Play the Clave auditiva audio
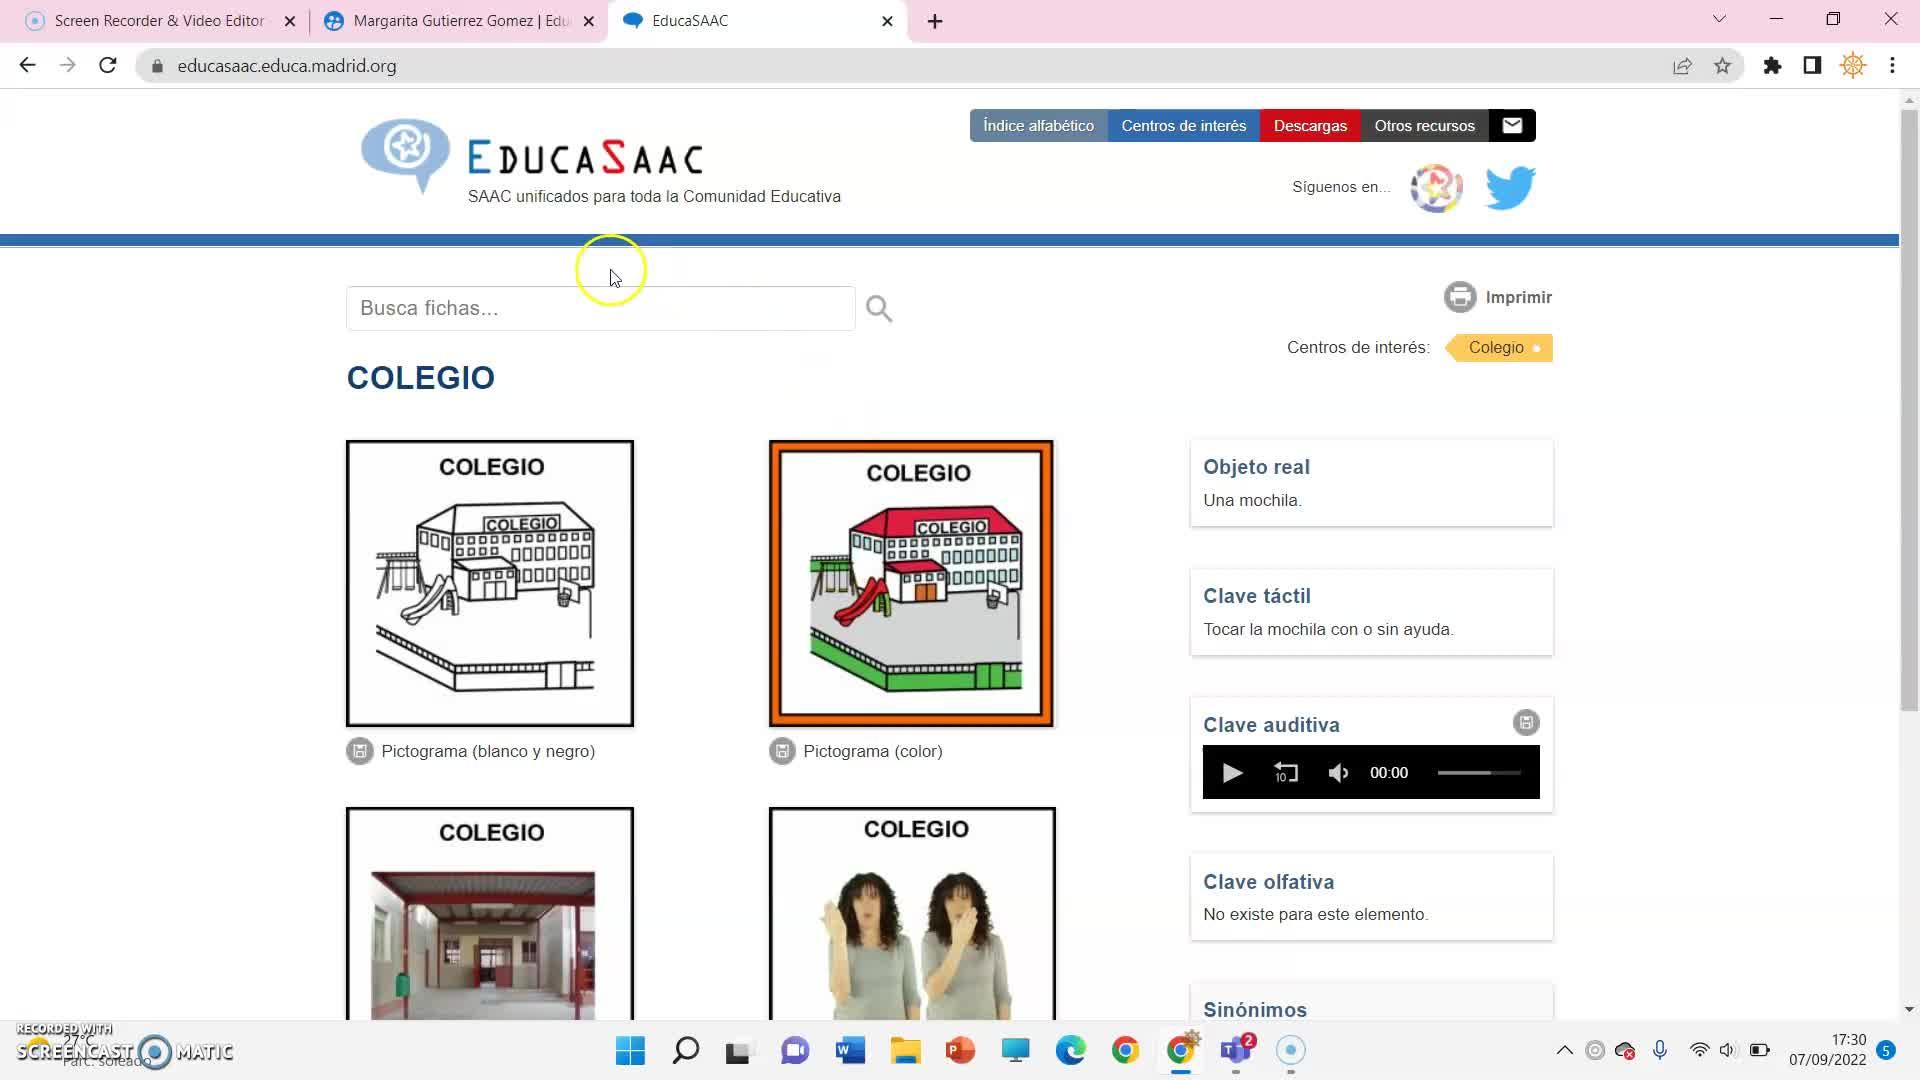This screenshot has width=1920, height=1080. [1232, 773]
